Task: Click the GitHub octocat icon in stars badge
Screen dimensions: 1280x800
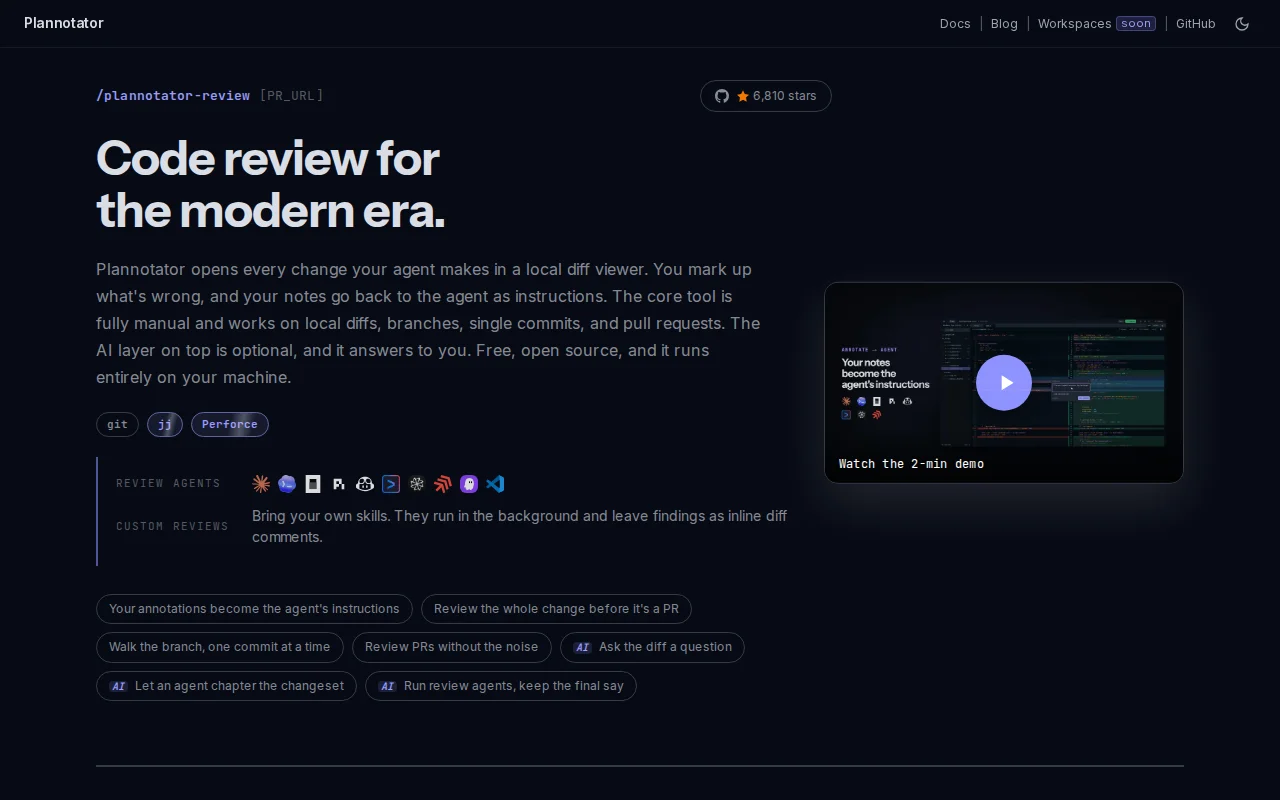Action: coord(722,96)
